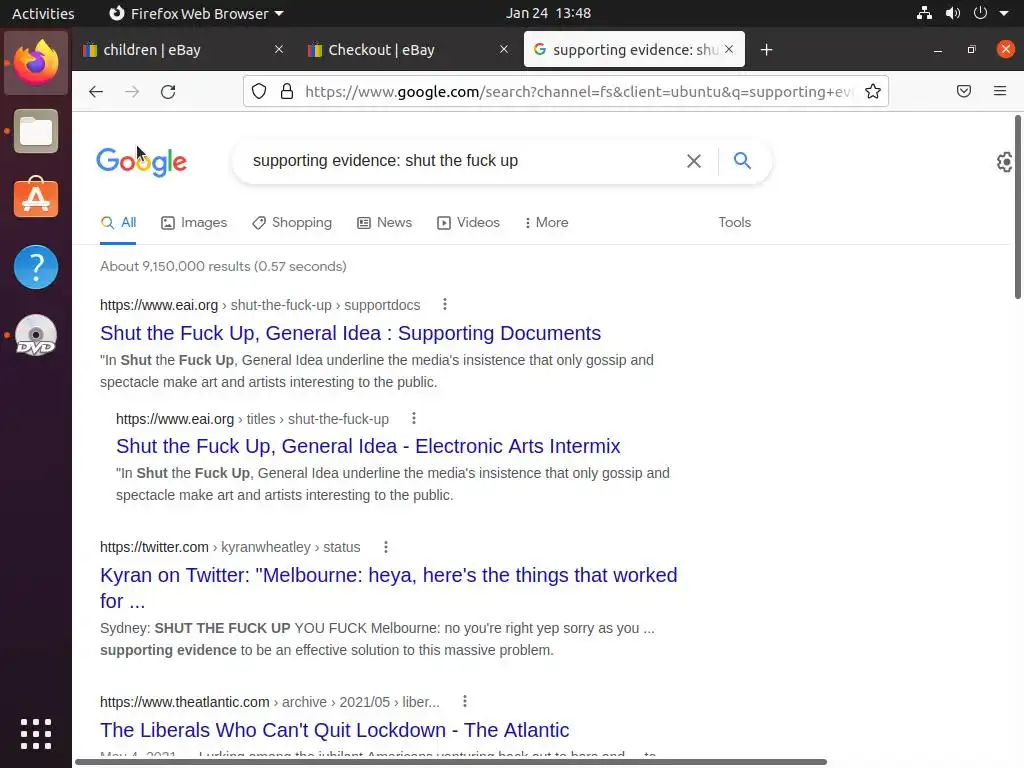The height and width of the screenshot is (768, 1024).
Task: Open the Pocket save icon
Action: point(964,91)
